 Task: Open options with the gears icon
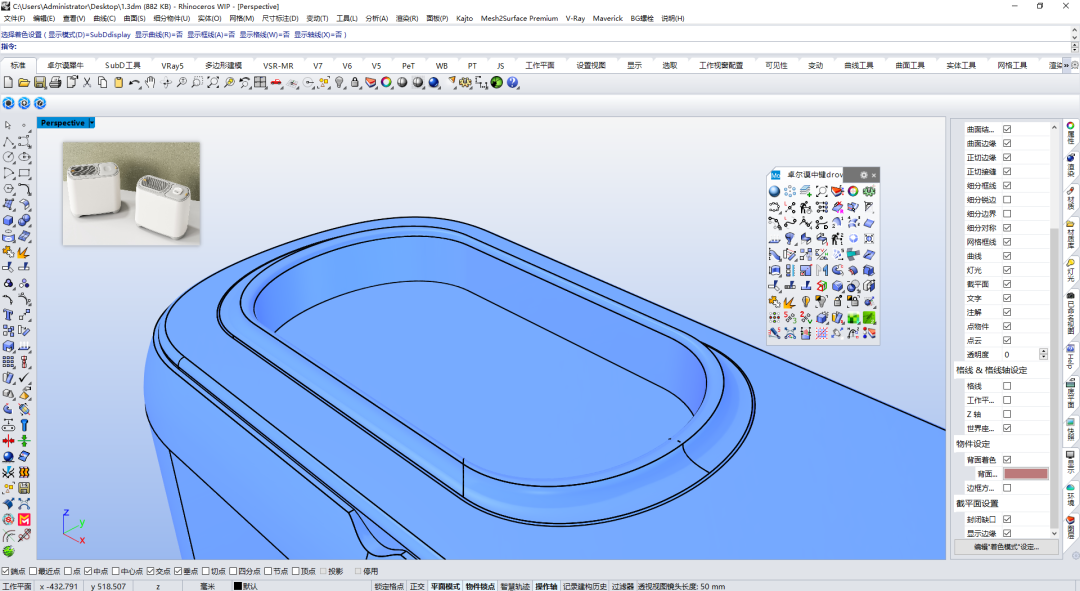coord(466,83)
